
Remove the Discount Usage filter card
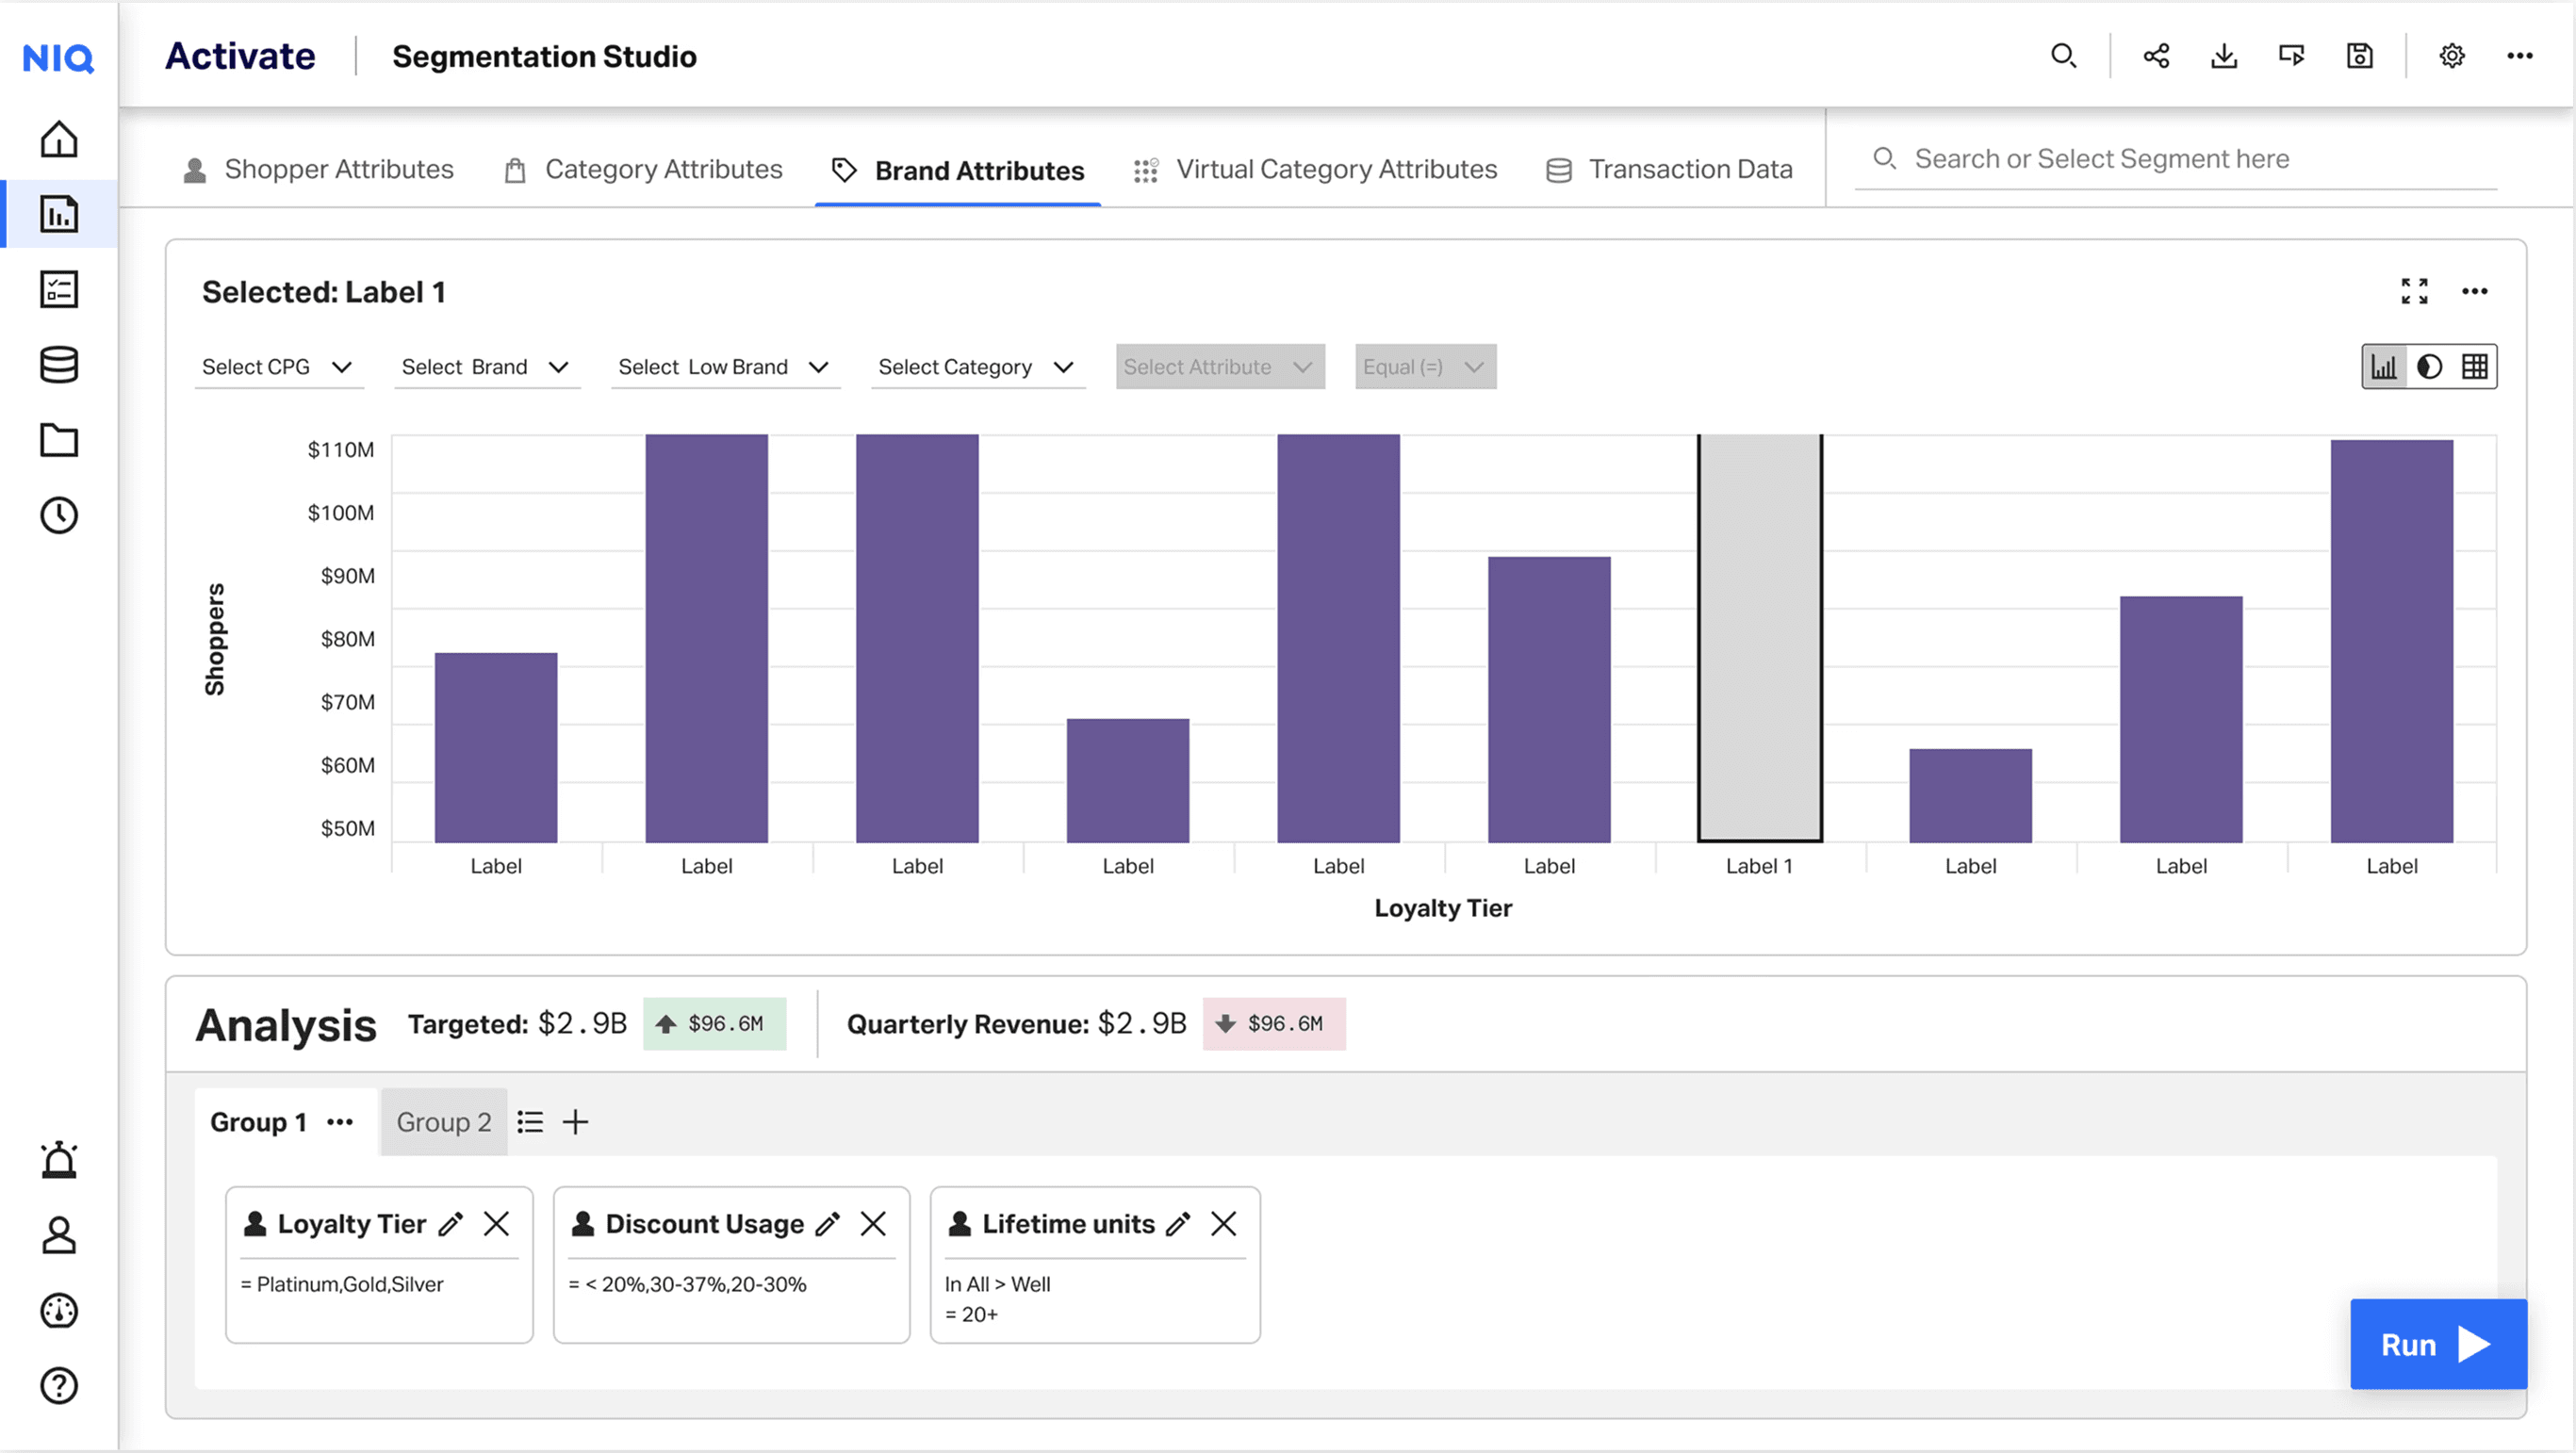coord(873,1224)
